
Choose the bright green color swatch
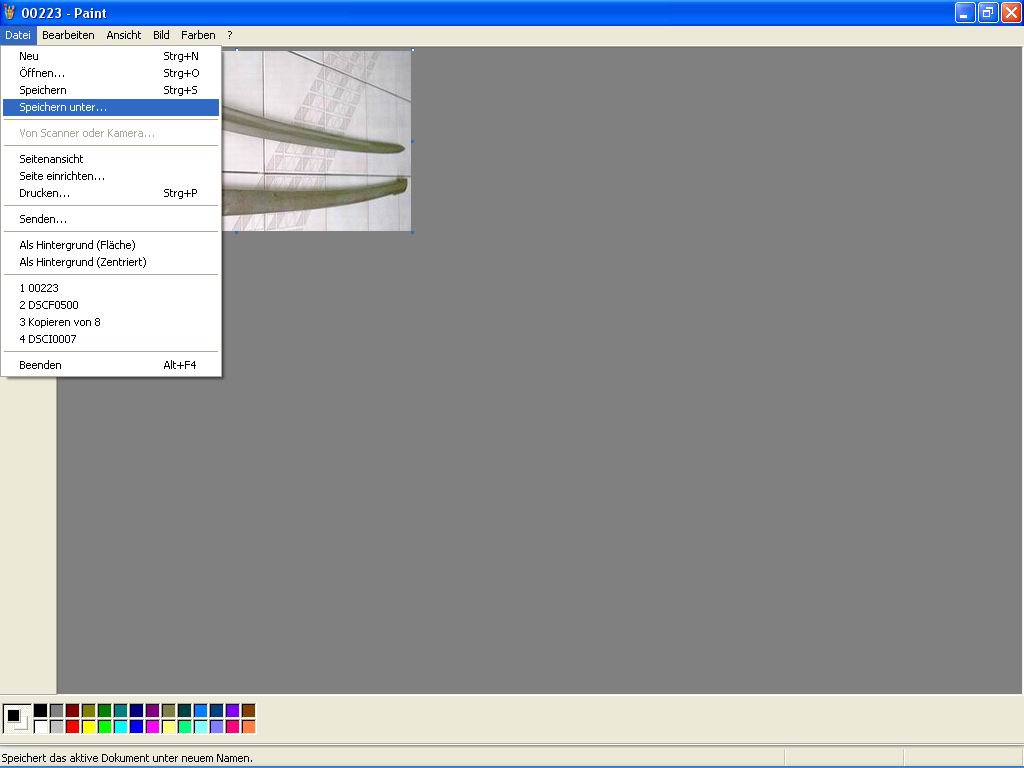[104, 727]
